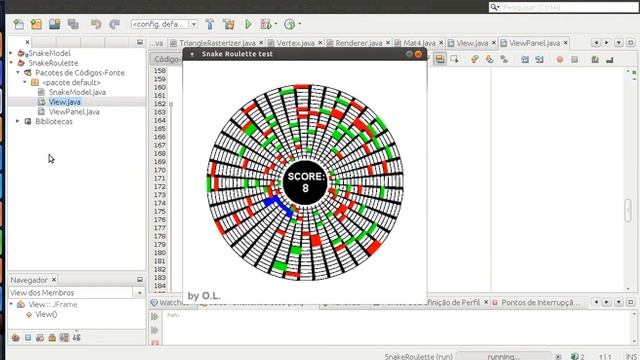Viewport: 640px width, 360px height.
Task: Open Debug Project dropdown arrow
Action: point(276,24)
